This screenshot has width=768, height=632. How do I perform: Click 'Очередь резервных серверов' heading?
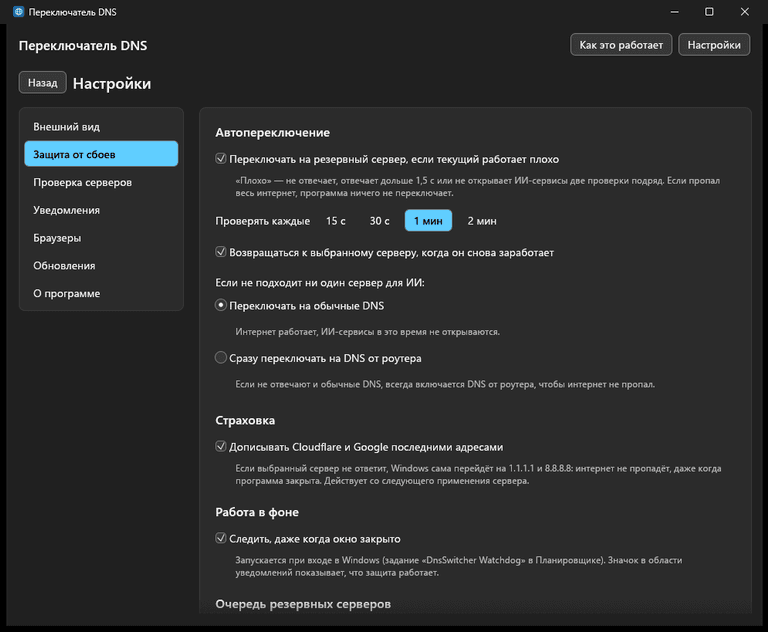(303, 604)
